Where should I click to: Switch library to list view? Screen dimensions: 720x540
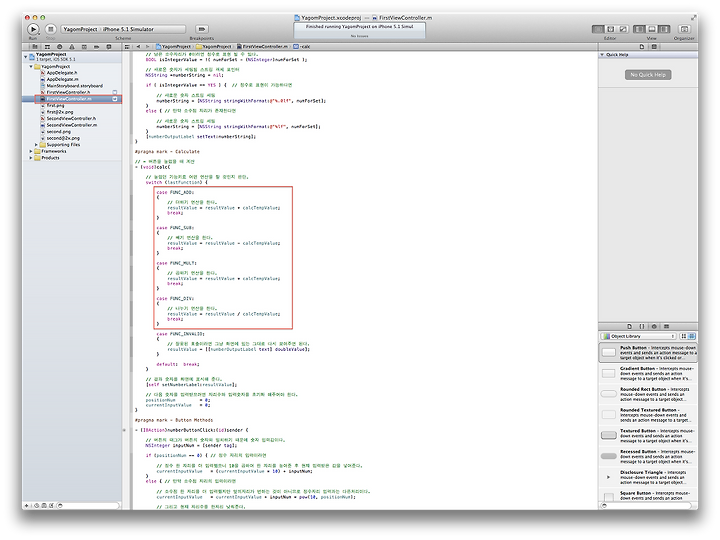[x=692, y=336]
